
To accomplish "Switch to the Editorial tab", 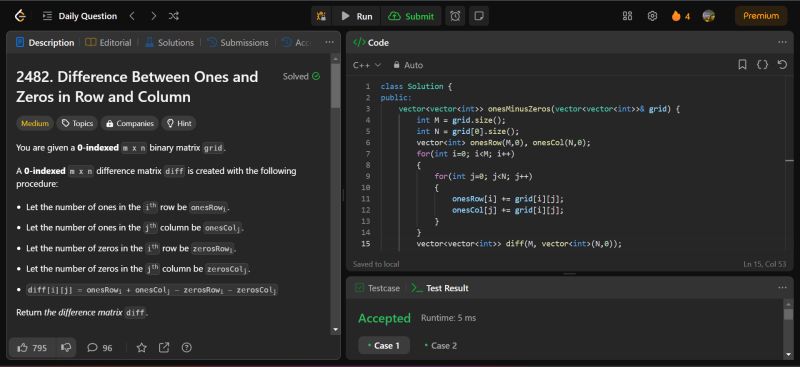I will (108, 43).
